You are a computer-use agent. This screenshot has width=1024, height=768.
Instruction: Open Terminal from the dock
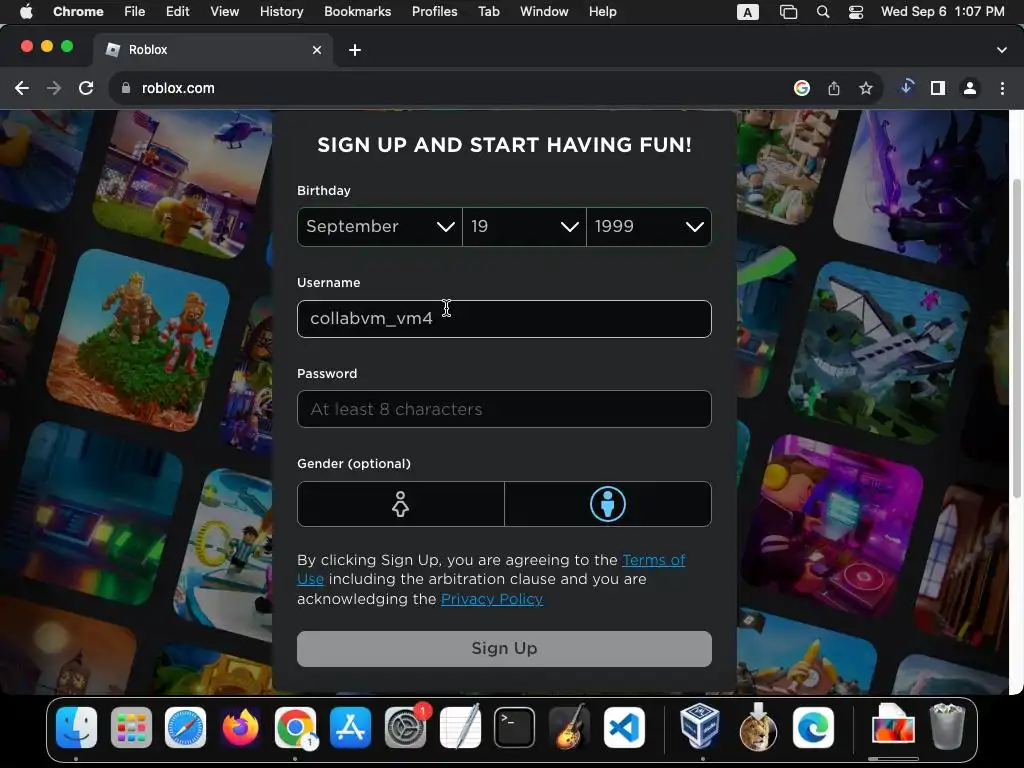515,727
